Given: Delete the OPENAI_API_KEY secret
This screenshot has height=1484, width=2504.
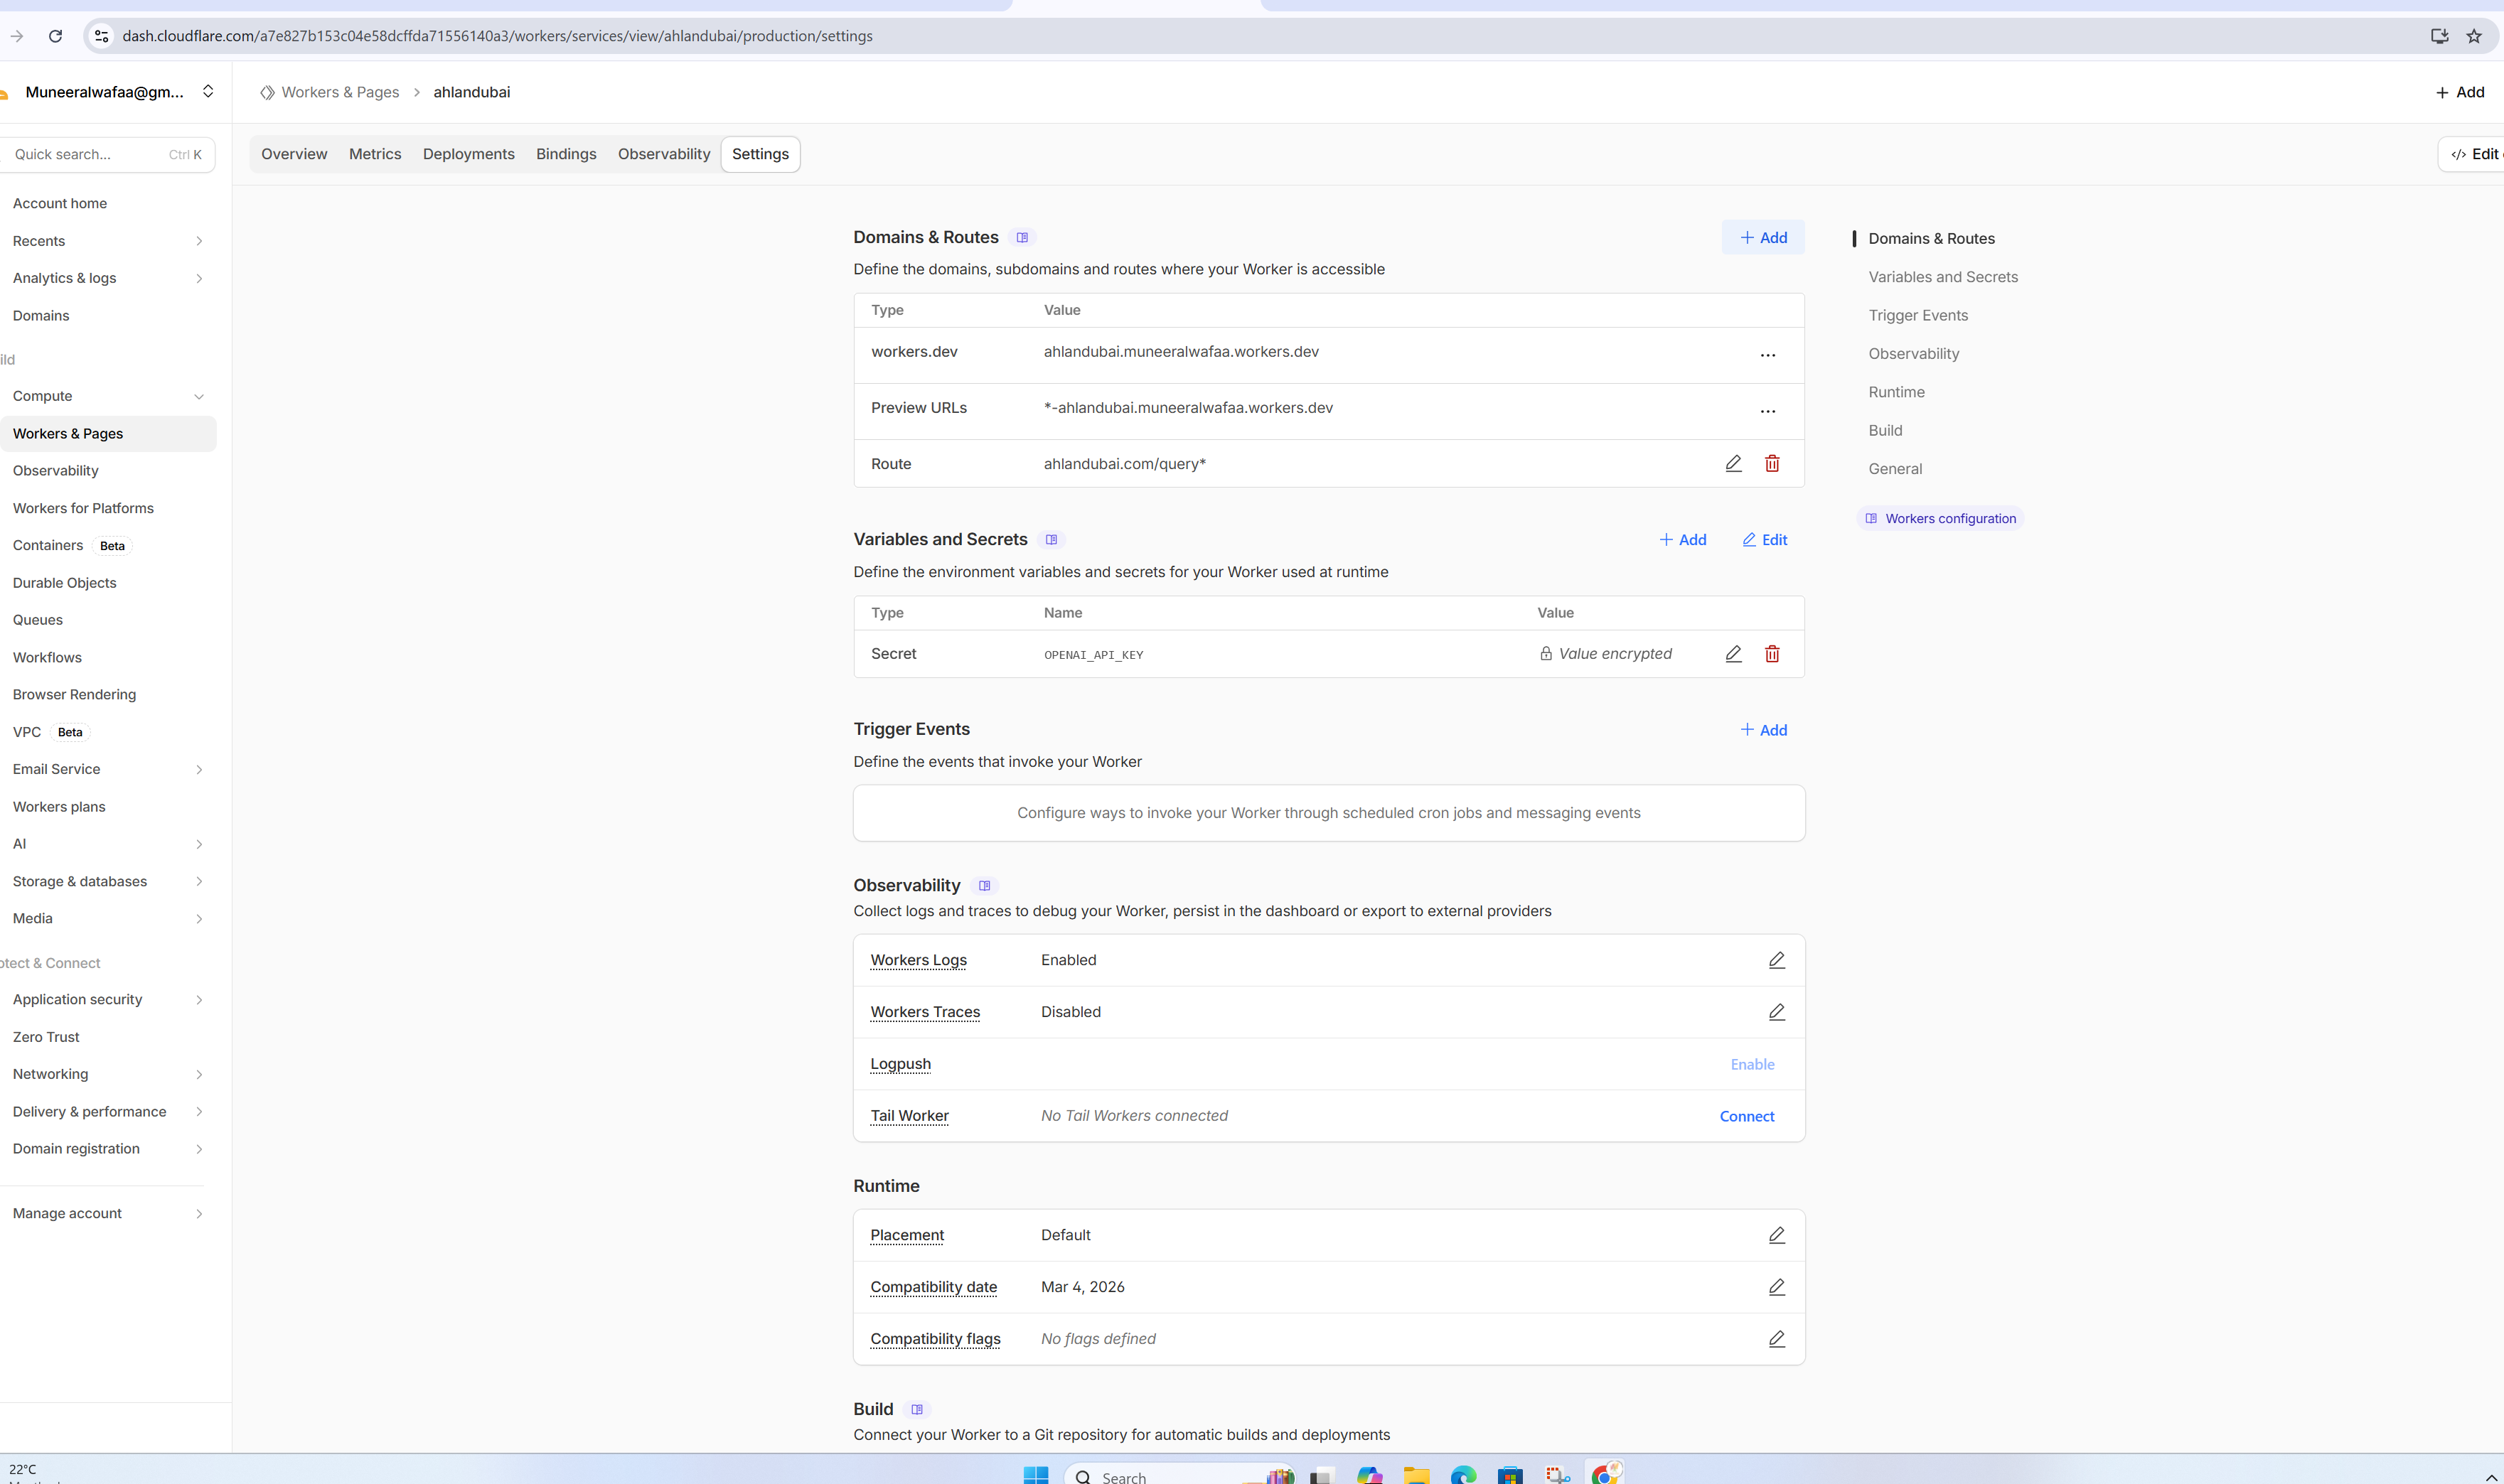Looking at the screenshot, I should (1772, 653).
